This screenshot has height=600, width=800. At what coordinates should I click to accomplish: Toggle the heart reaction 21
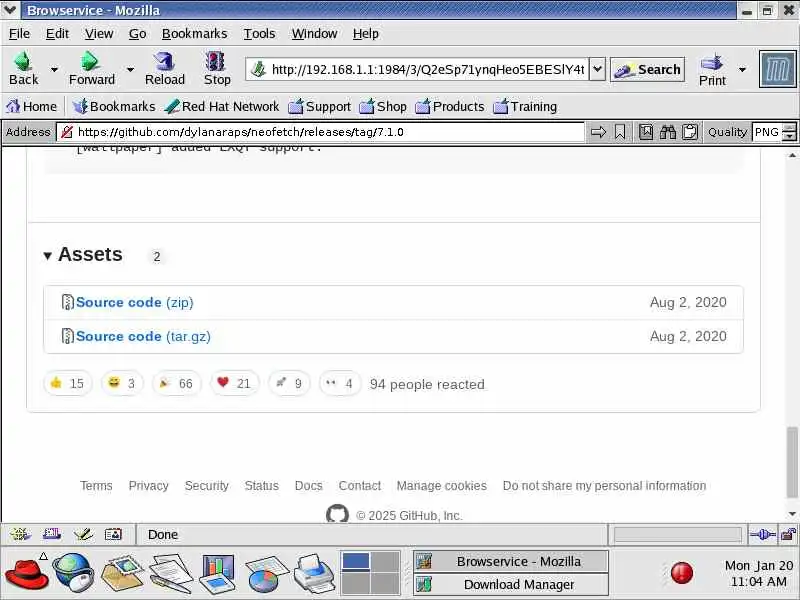(x=235, y=384)
